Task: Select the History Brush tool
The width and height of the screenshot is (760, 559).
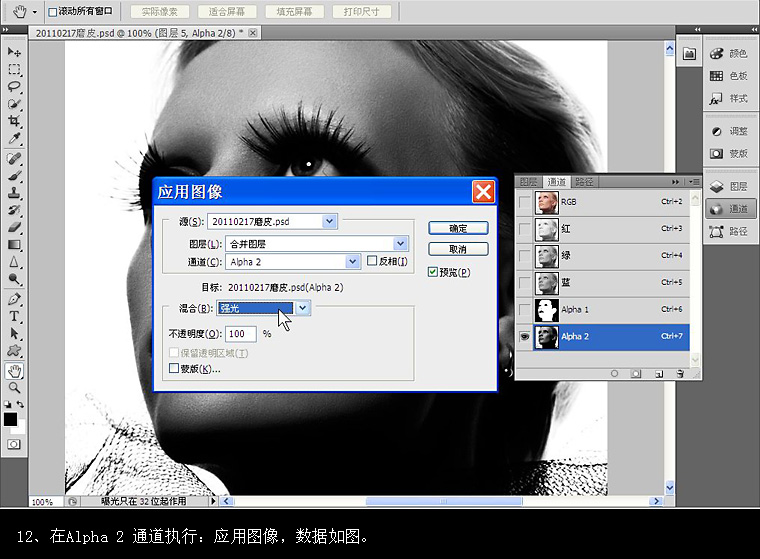Action: coord(14,209)
